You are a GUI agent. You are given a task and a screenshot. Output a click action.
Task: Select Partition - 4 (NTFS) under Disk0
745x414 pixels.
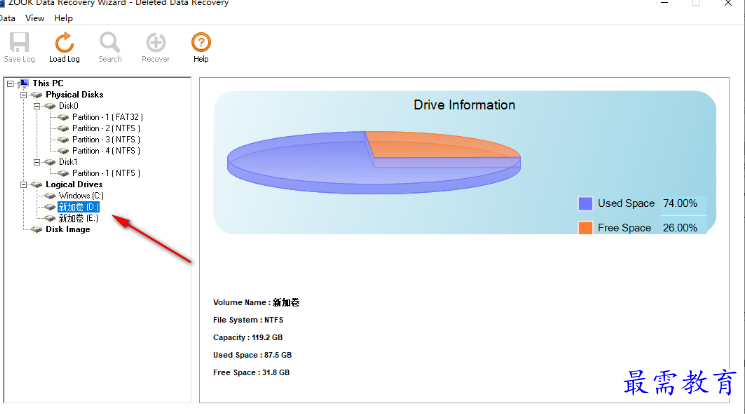click(106, 151)
